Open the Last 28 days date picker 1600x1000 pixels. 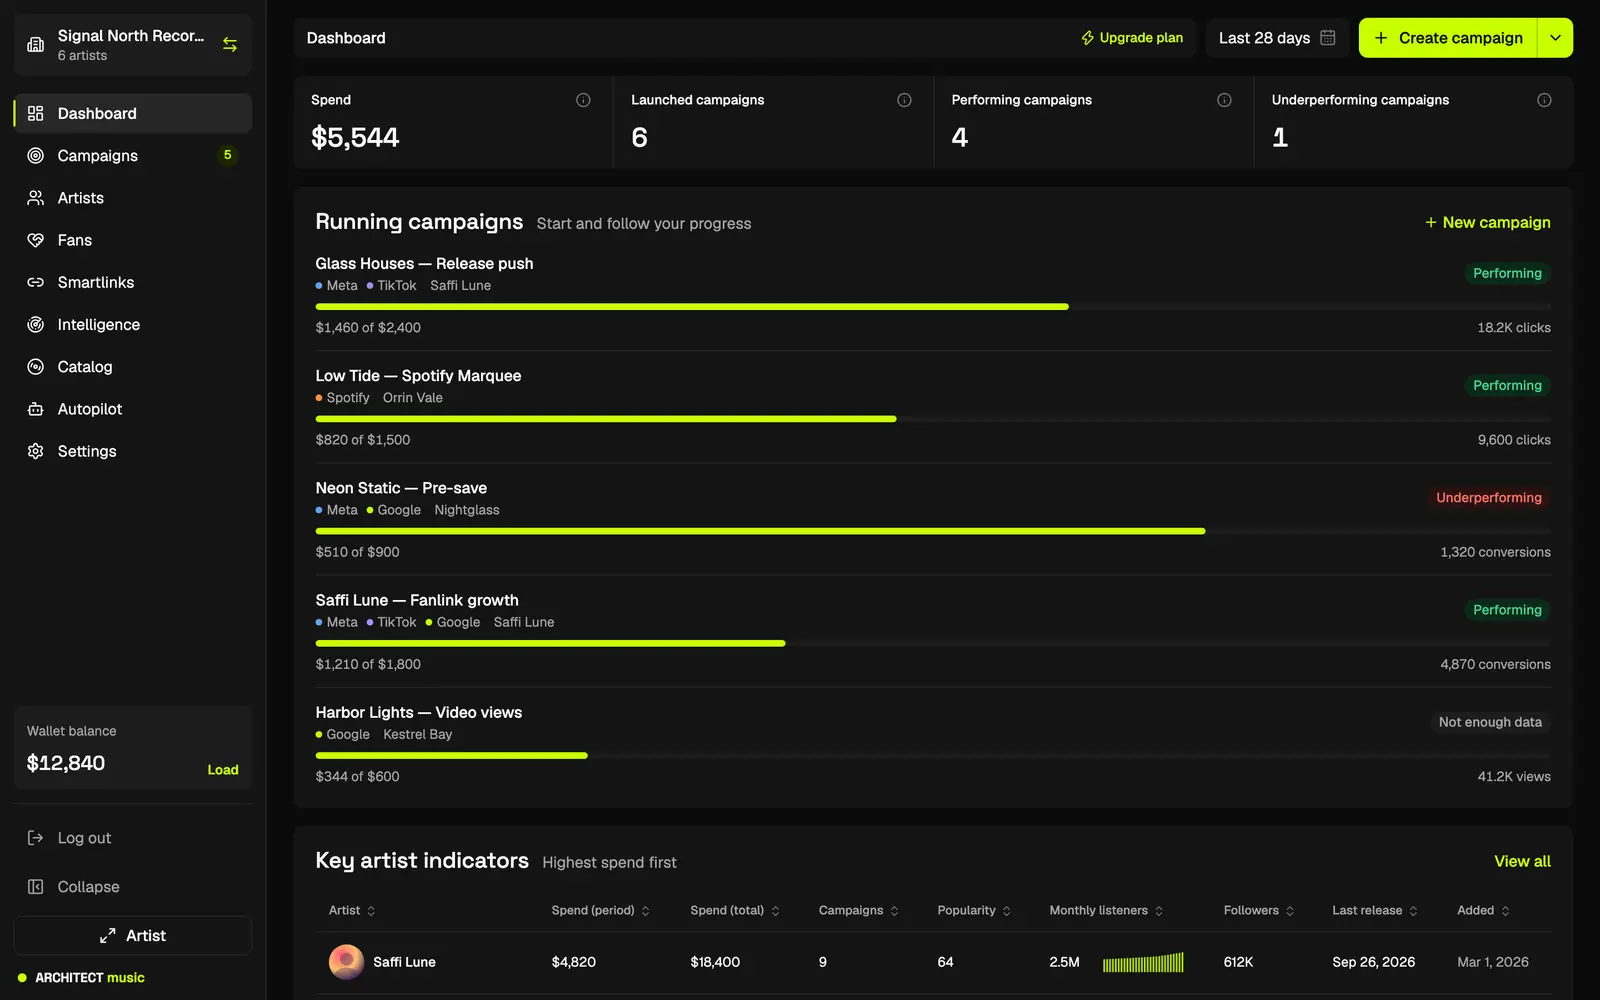[1277, 38]
